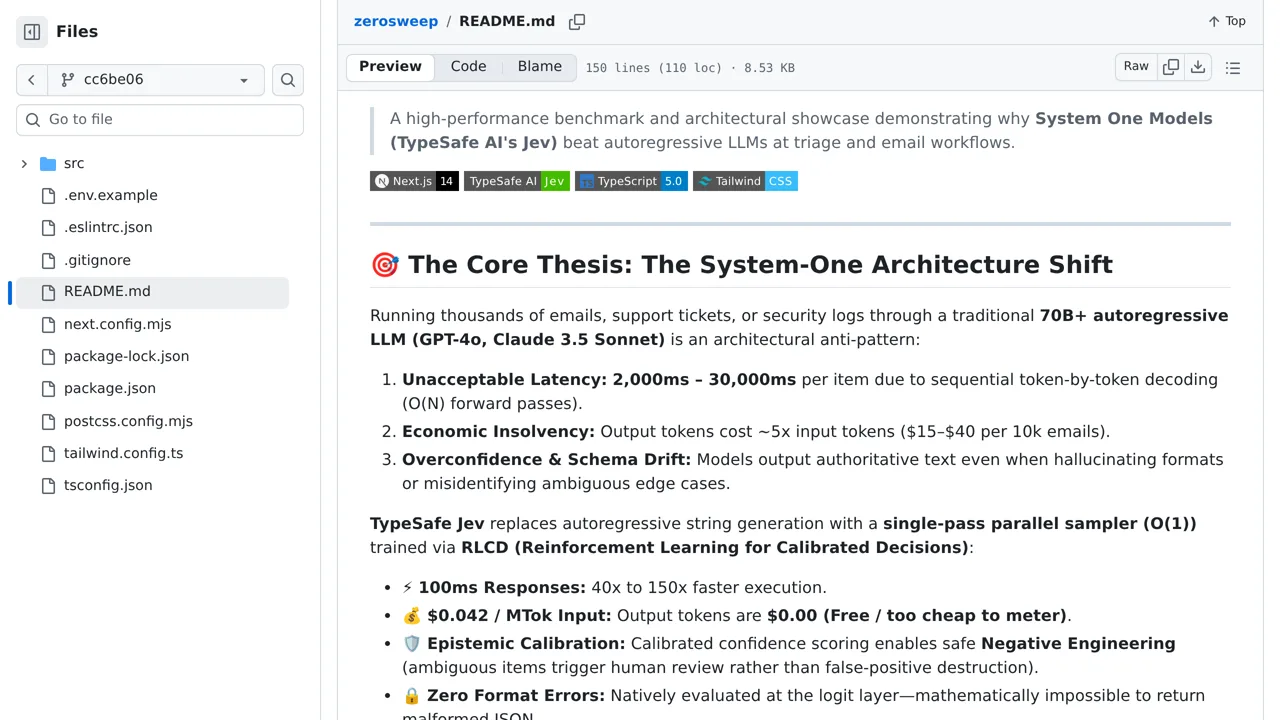Click the Tailwind CSS badge
1280x720 pixels.
(745, 181)
